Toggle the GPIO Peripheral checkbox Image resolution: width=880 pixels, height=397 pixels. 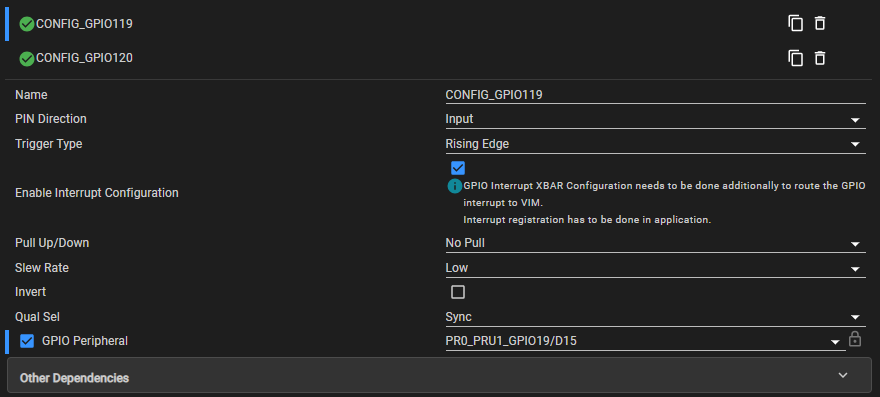pos(27,341)
